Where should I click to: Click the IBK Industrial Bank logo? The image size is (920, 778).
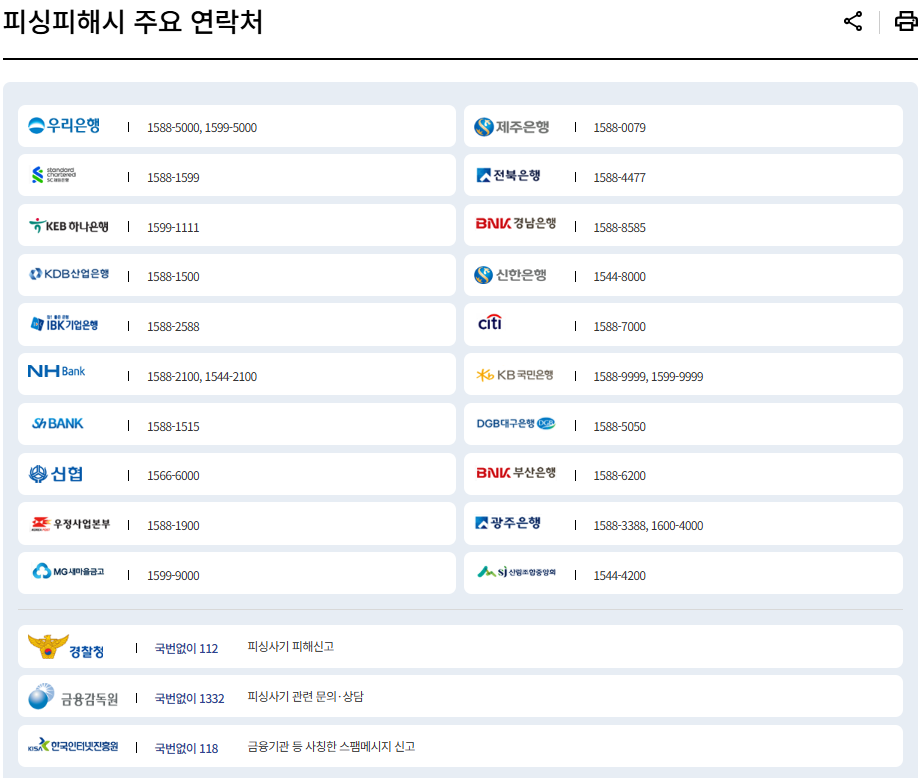coord(64,325)
